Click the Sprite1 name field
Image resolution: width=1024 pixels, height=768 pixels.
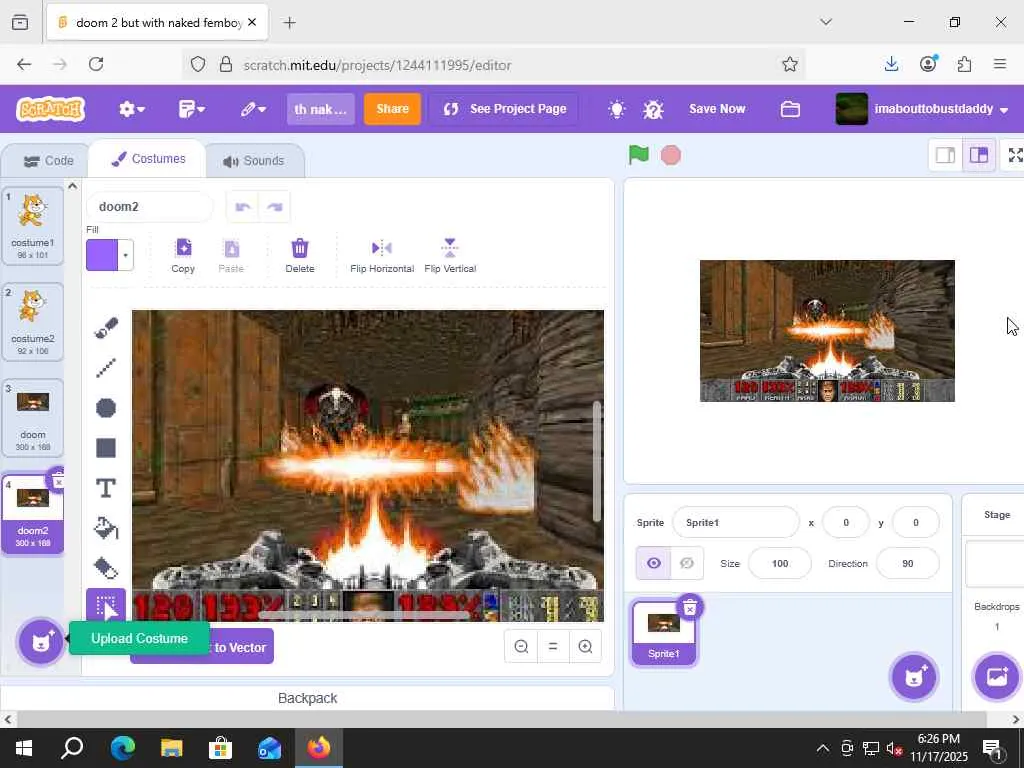pos(735,522)
